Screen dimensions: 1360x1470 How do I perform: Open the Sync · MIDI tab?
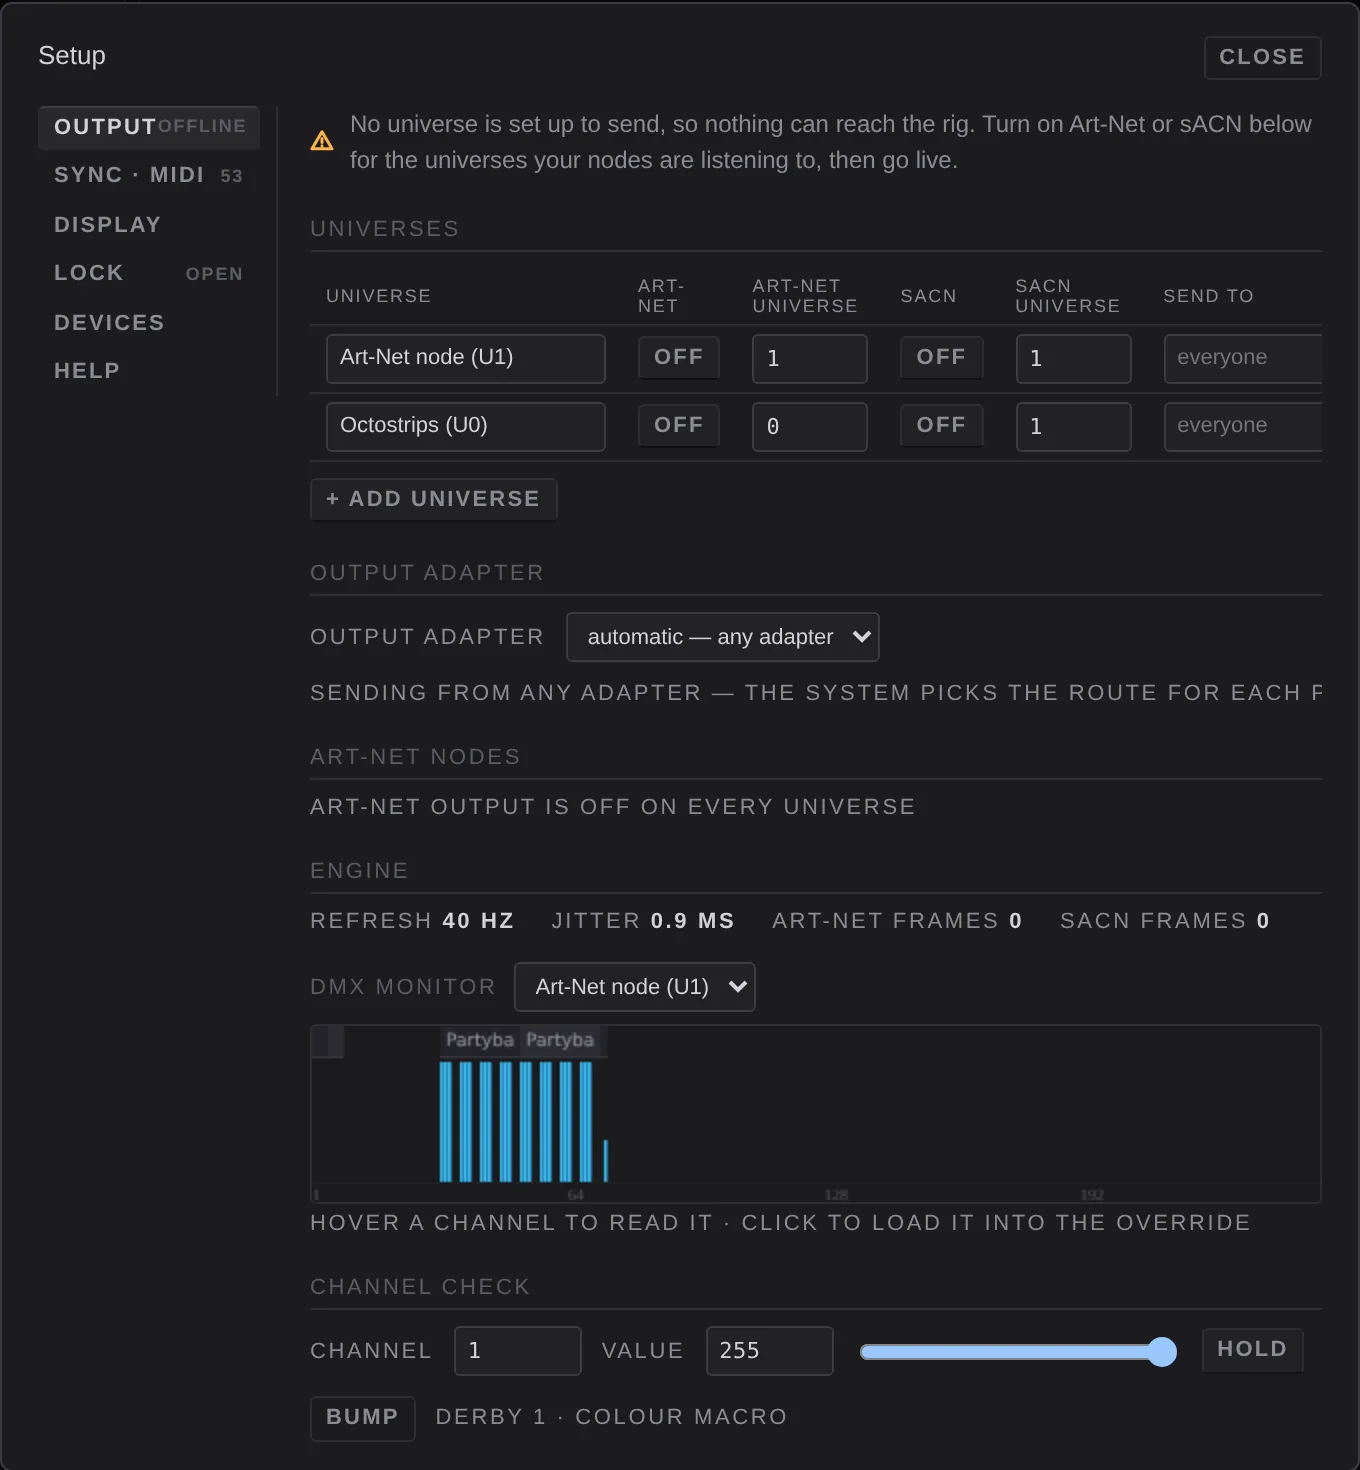click(149, 175)
